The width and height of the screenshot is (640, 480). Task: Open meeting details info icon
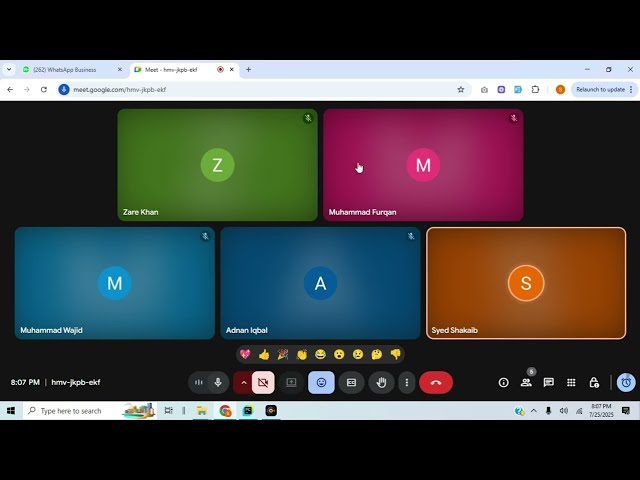503,382
